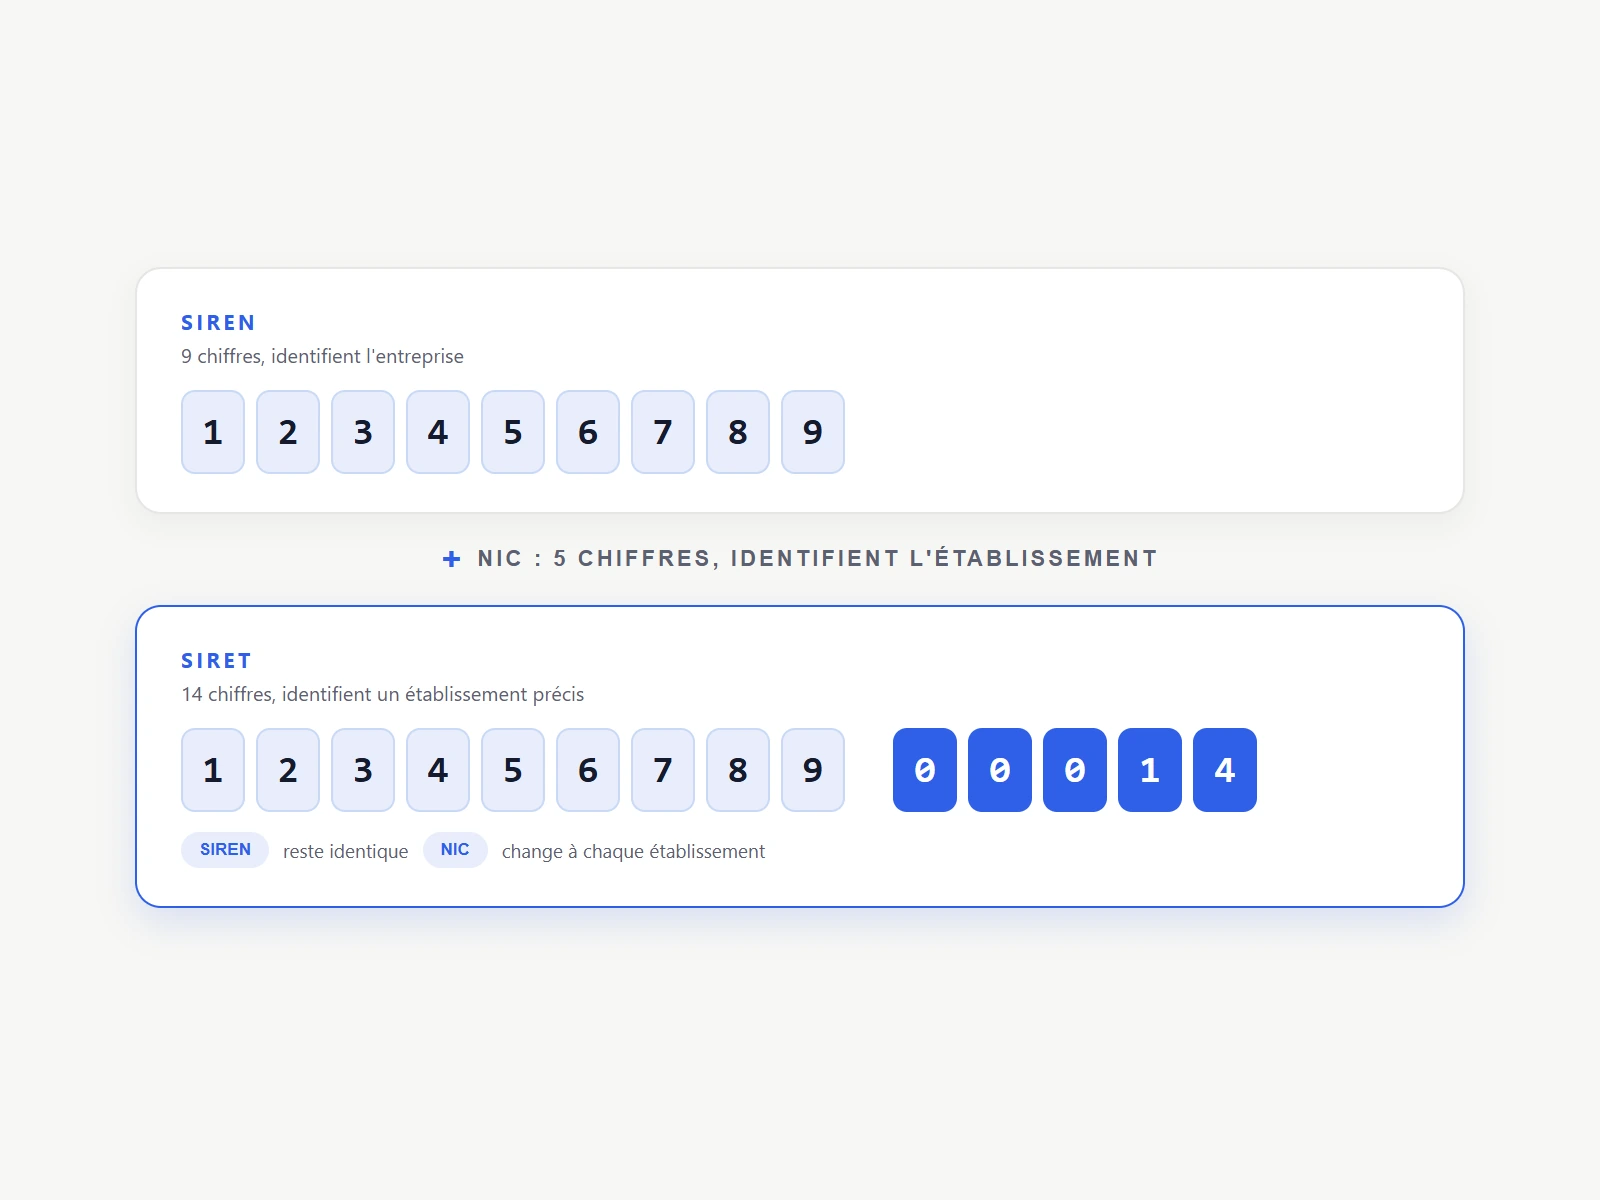
Task: Select the SIREN pill badge in legend
Action: [225, 850]
